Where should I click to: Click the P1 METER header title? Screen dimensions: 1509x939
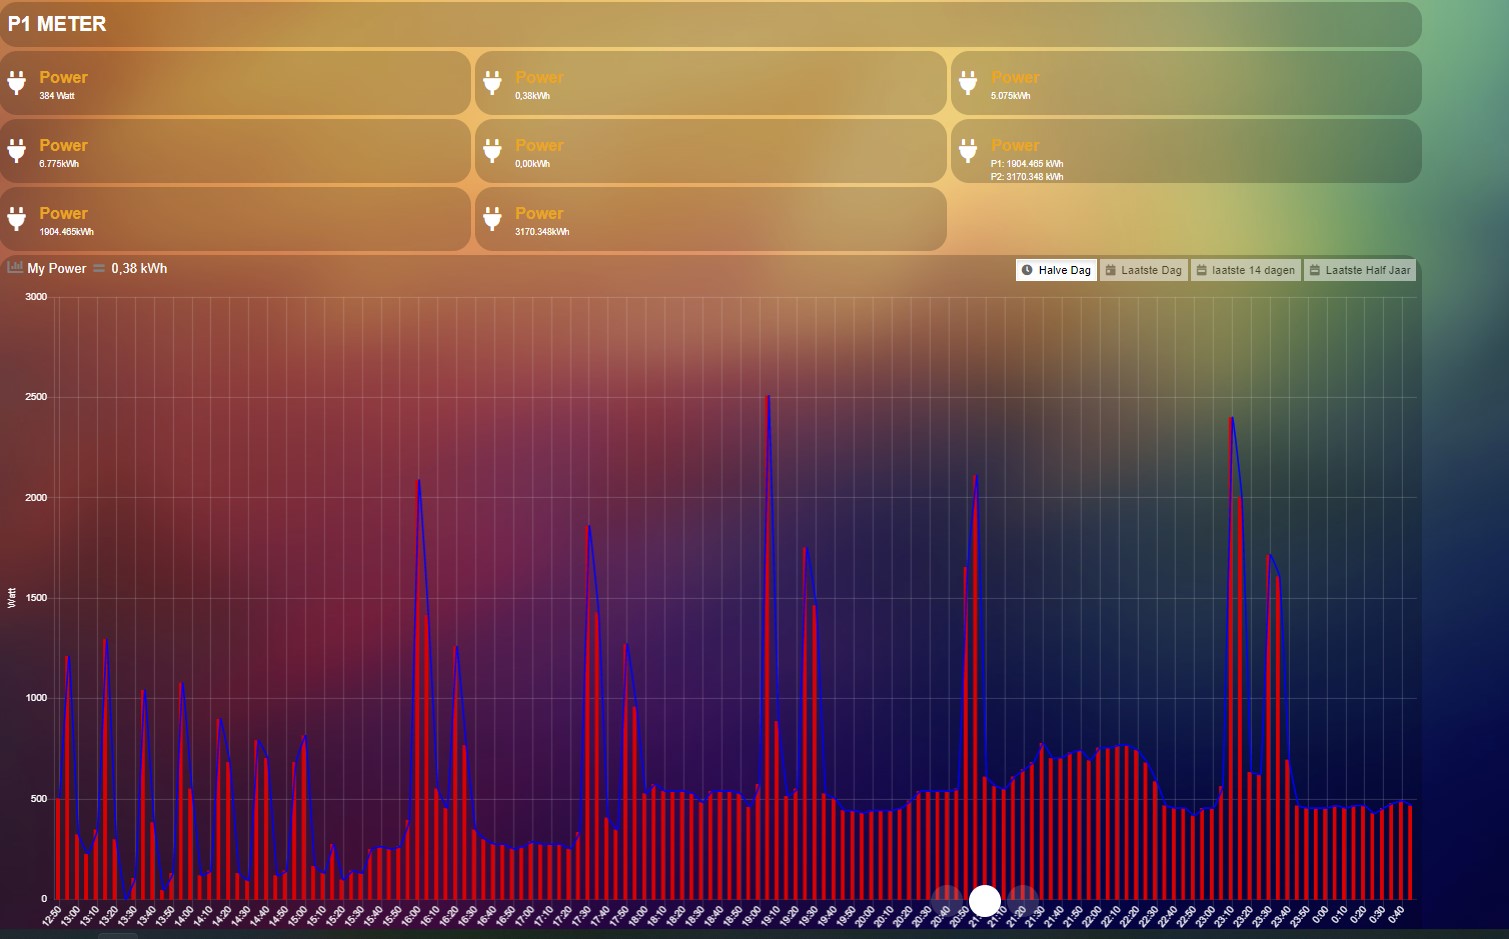[57, 24]
